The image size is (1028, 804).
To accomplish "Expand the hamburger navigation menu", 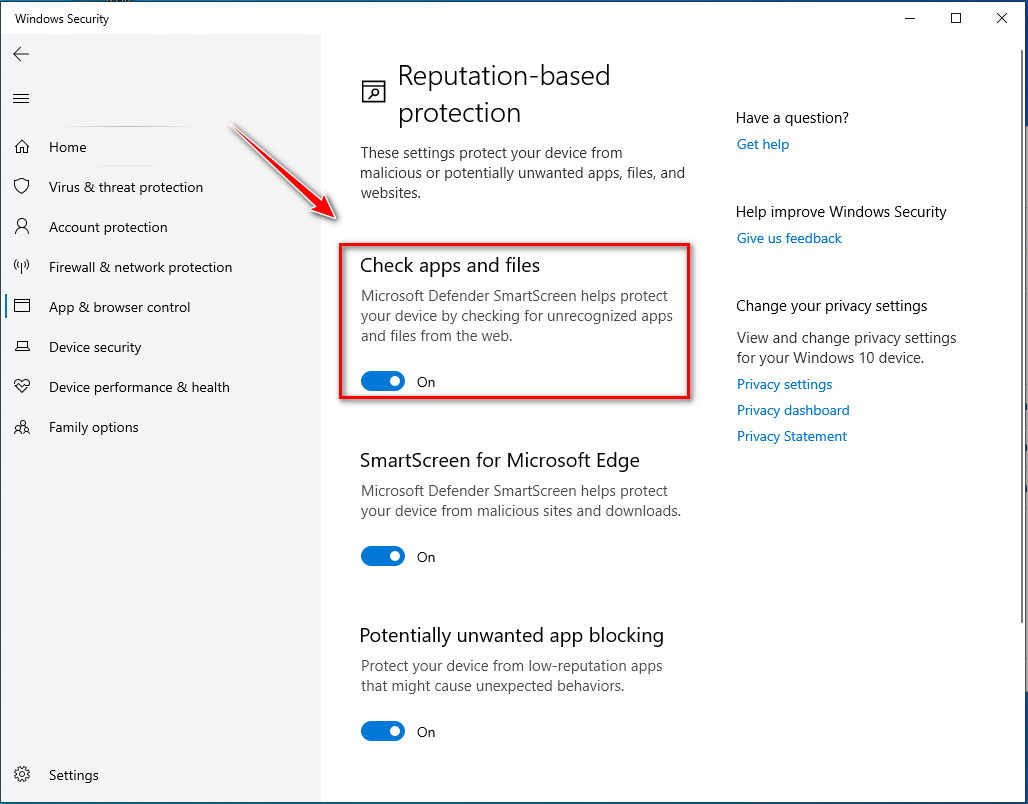I will tap(21, 98).
